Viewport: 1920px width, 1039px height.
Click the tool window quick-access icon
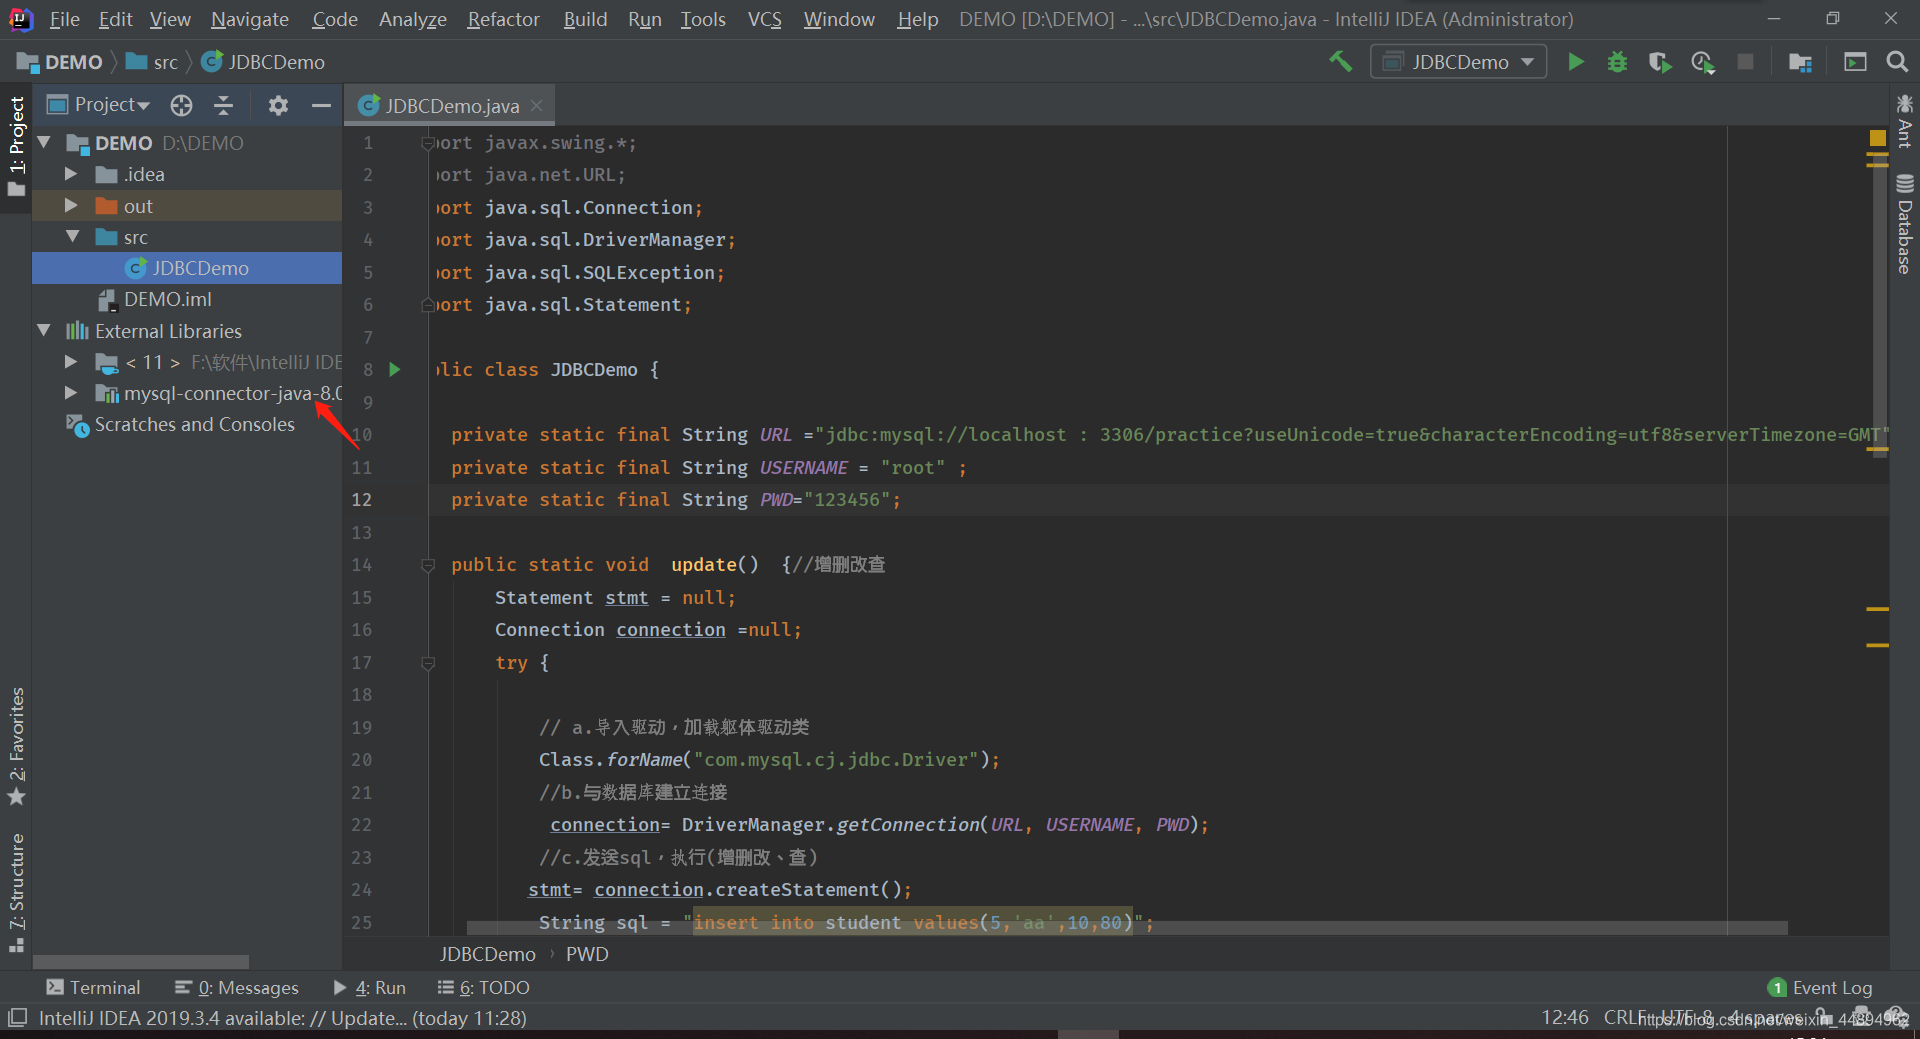pyautogui.click(x=17, y=1017)
